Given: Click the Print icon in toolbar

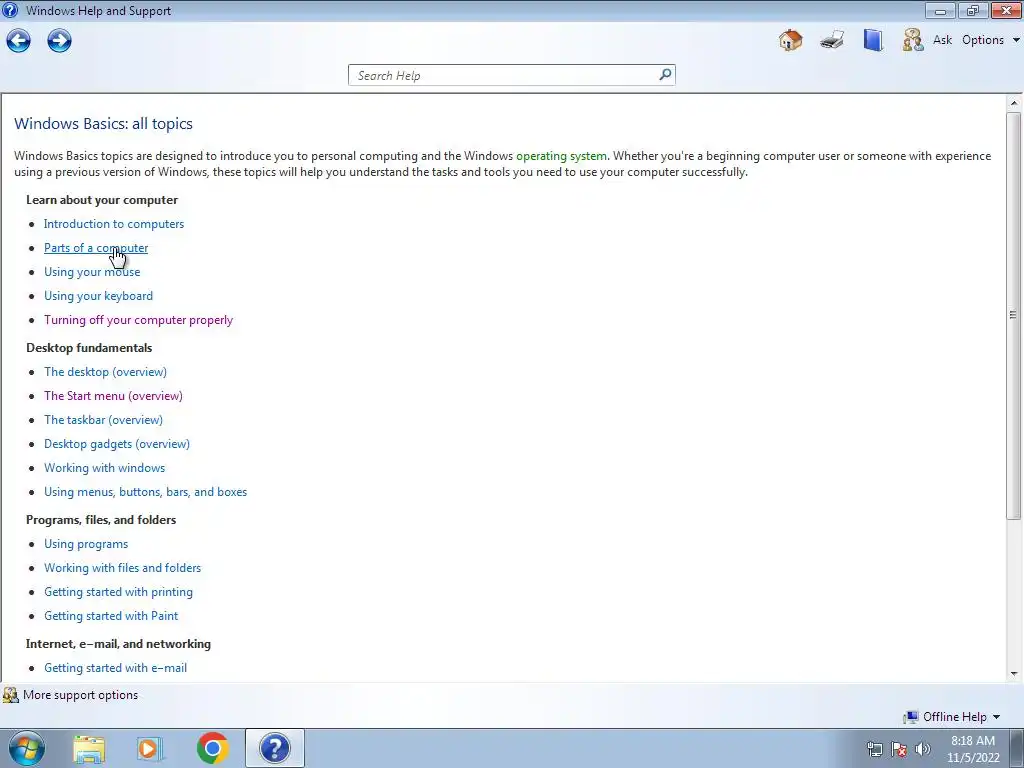Looking at the screenshot, I should [x=832, y=40].
